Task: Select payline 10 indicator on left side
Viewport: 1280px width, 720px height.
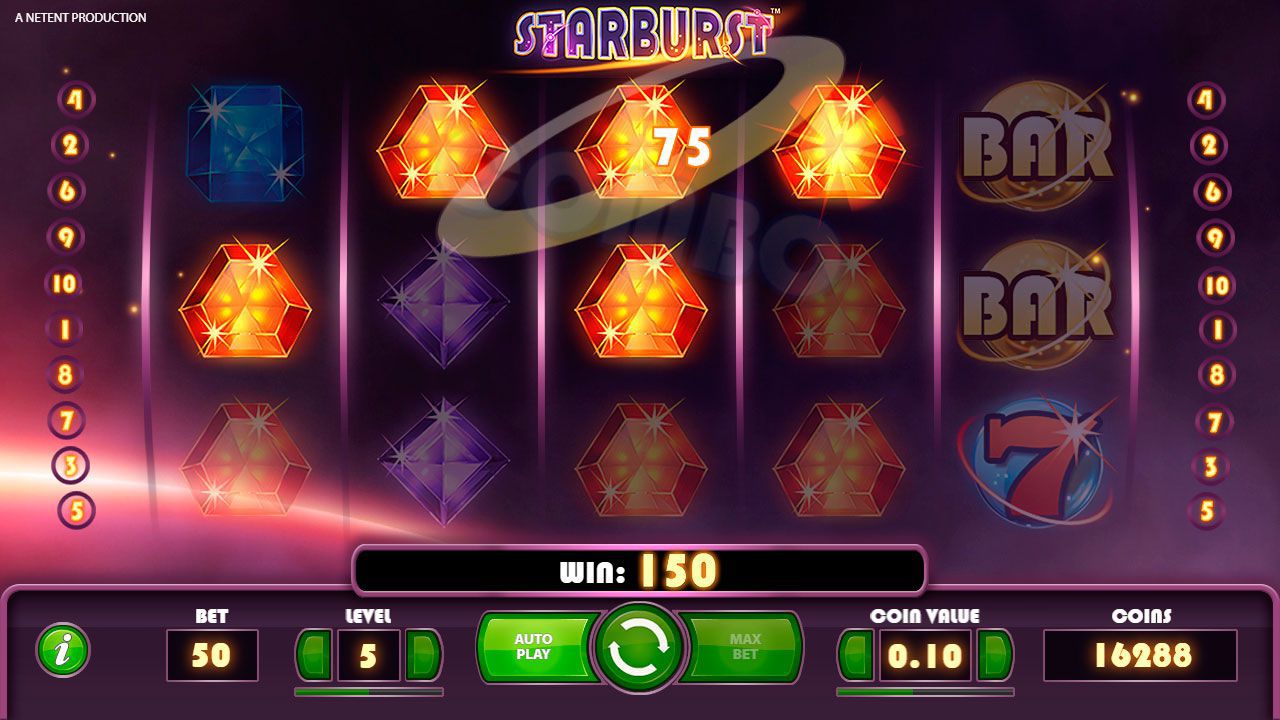Action: pyautogui.click(x=65, y=283)
